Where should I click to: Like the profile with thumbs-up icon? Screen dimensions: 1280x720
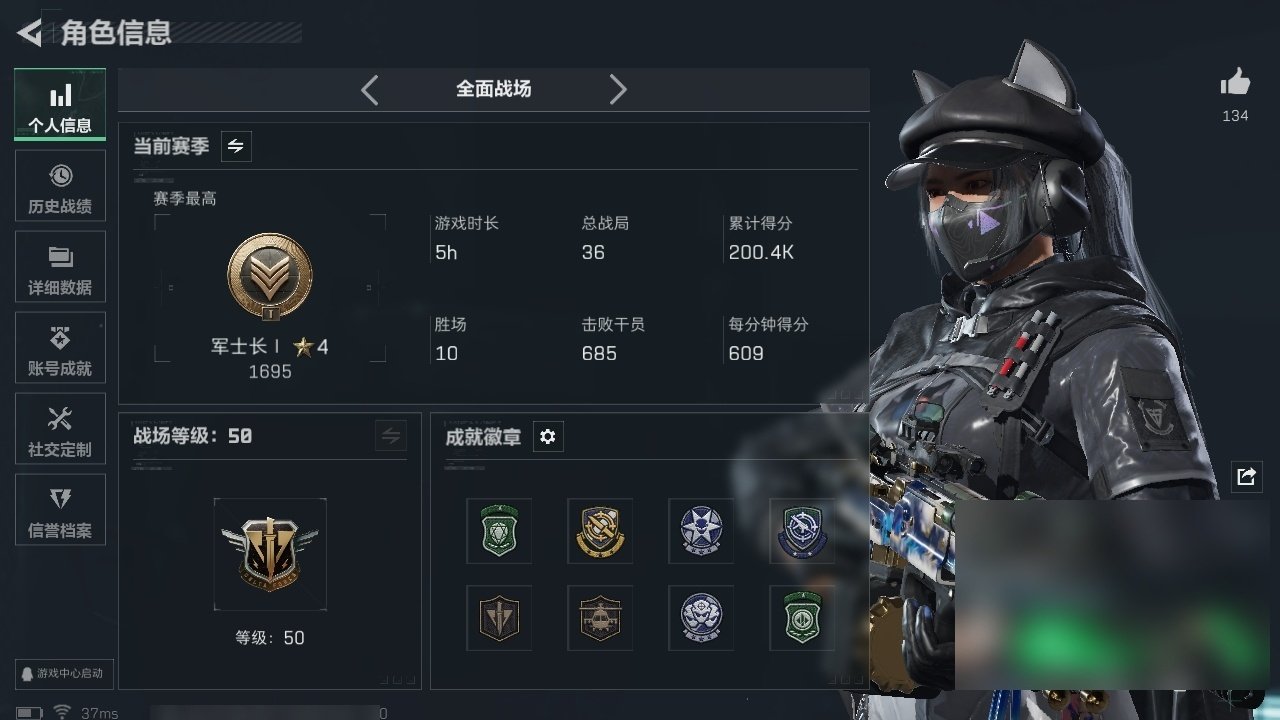point(1235,84)
